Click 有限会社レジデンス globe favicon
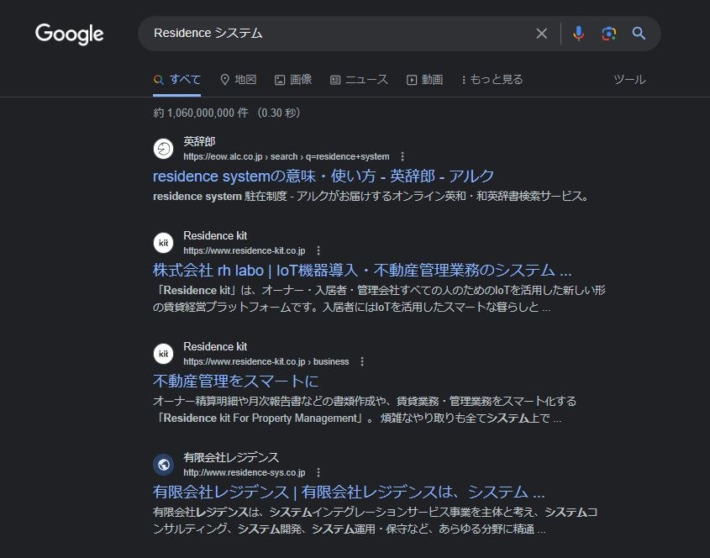This screenshot has width=710, height=558. click(163, 465)
